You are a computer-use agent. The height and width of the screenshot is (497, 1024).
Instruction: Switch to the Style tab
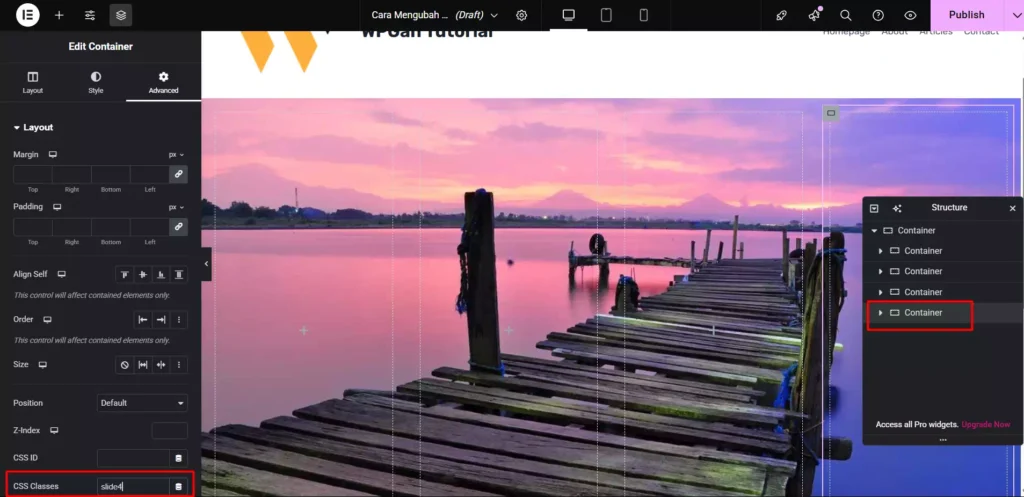tap(96, 82)
